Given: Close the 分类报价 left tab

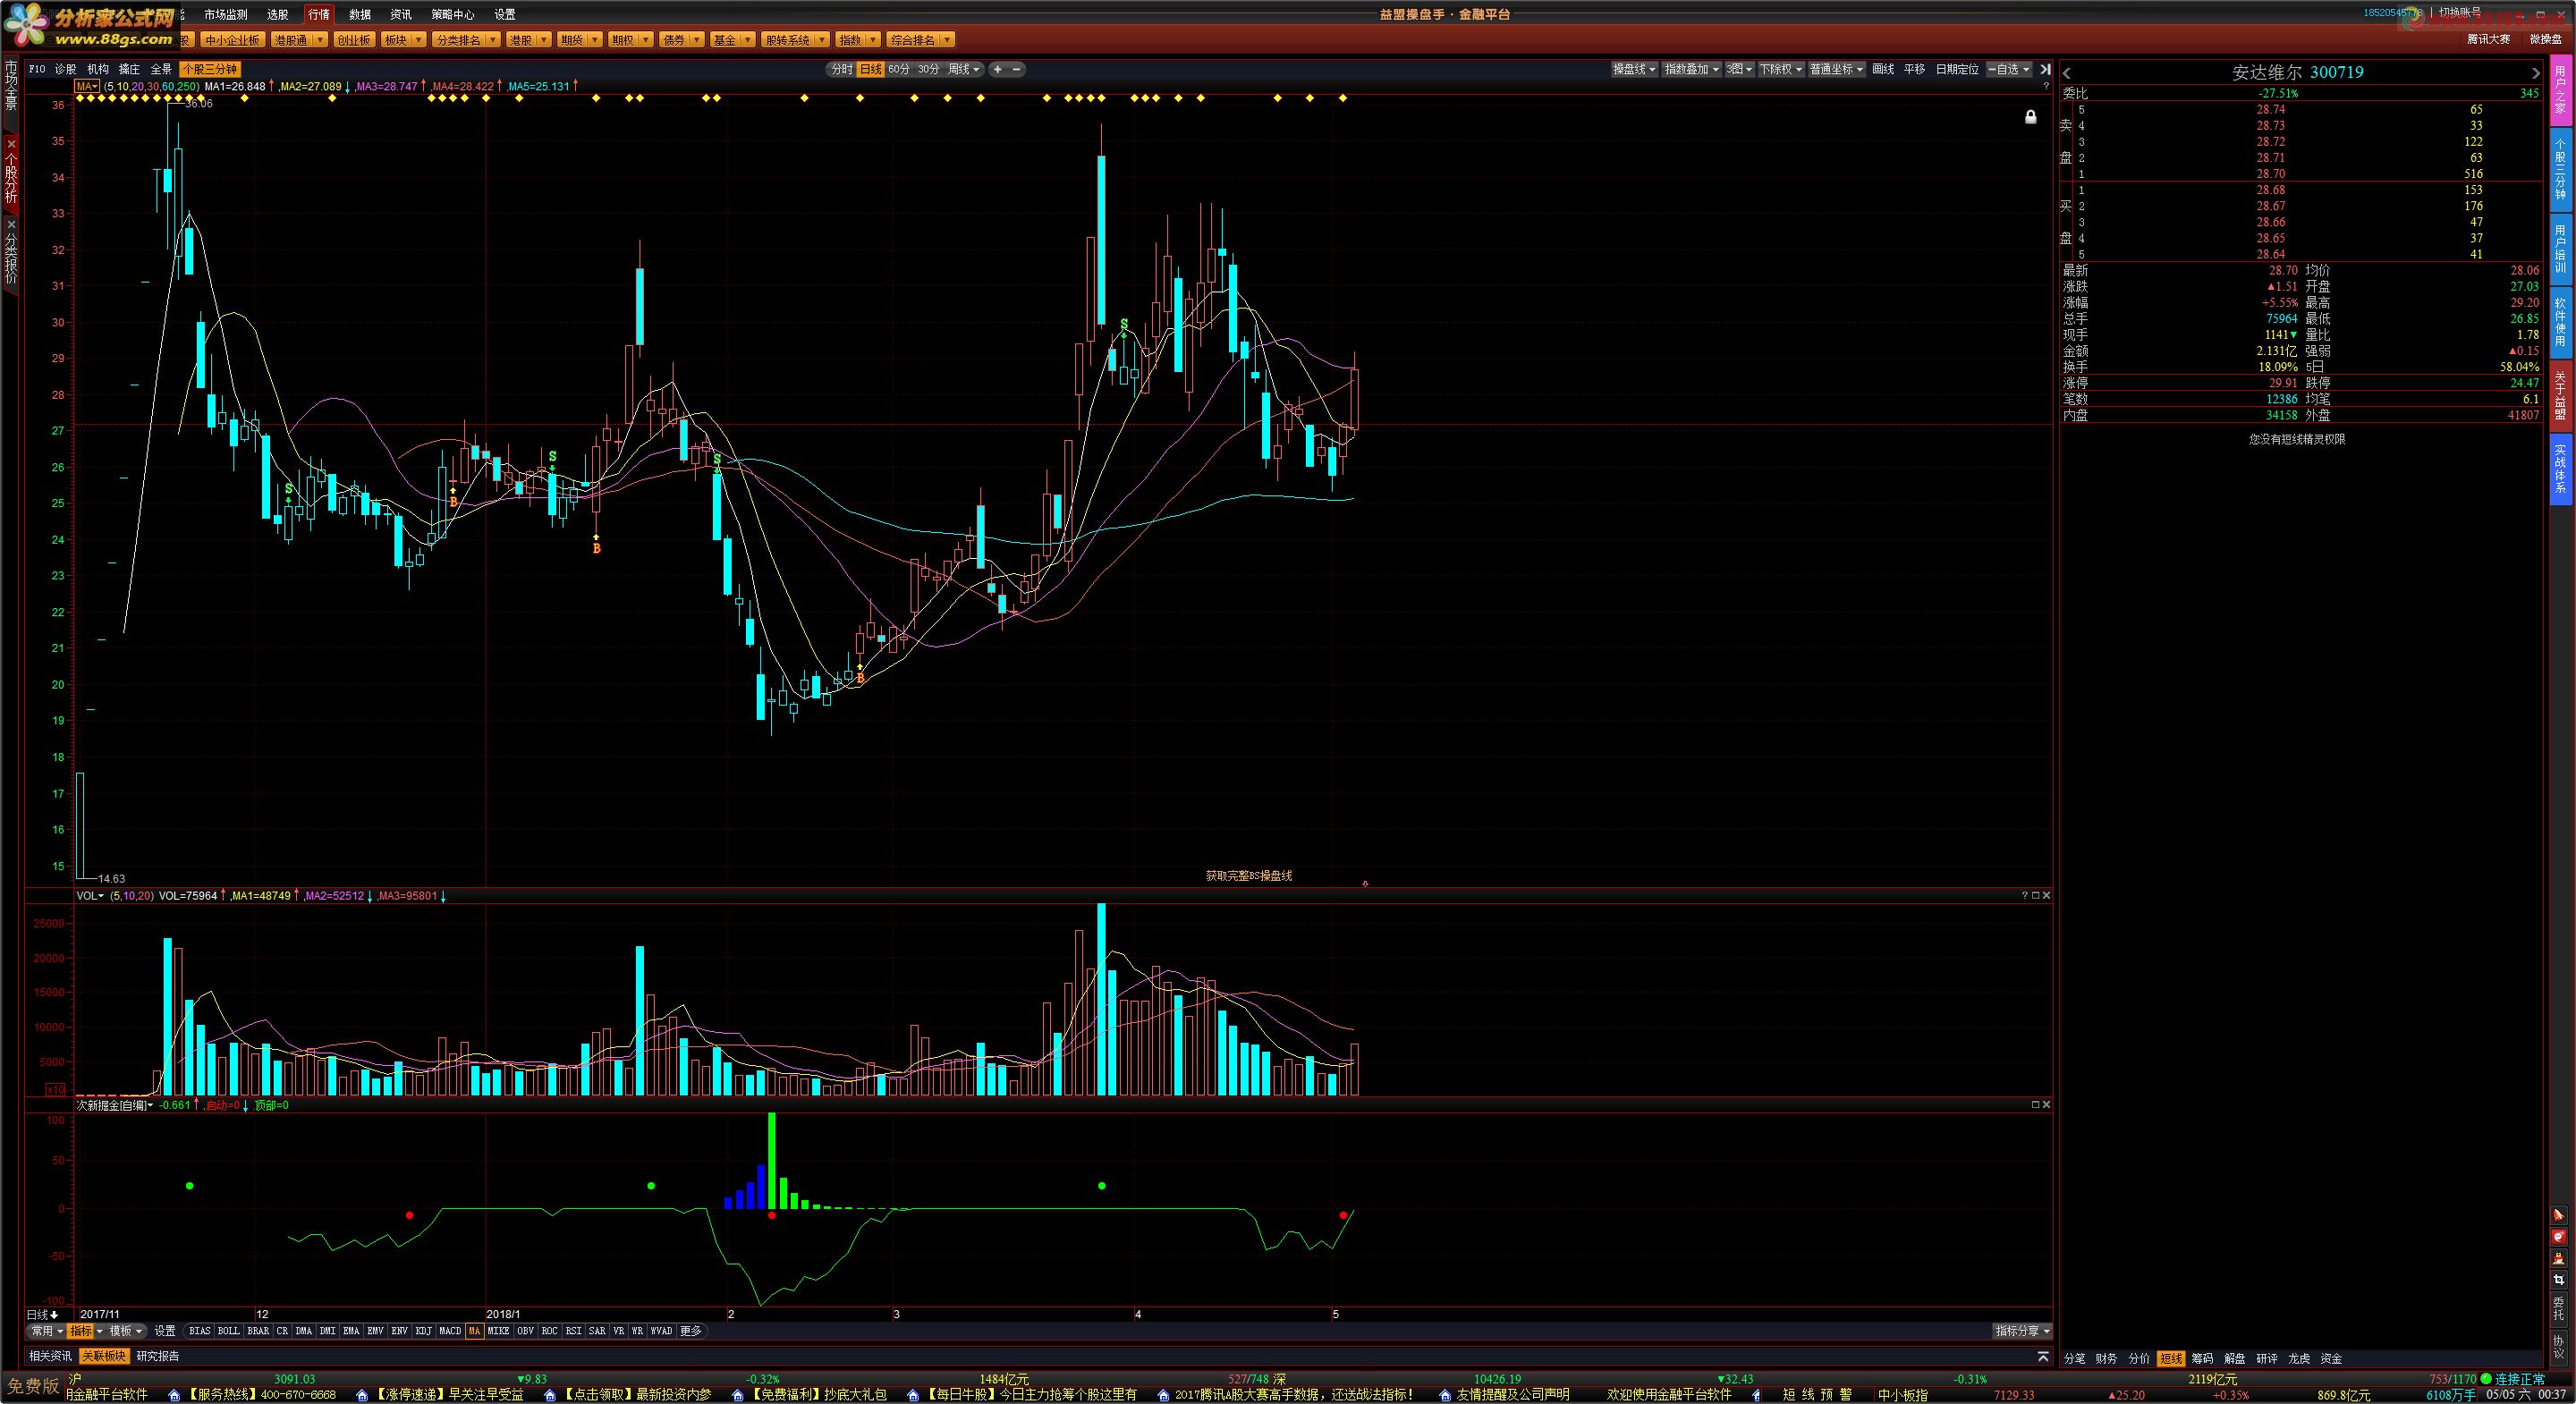Looking at the screenshot, I should coord(11,224).
